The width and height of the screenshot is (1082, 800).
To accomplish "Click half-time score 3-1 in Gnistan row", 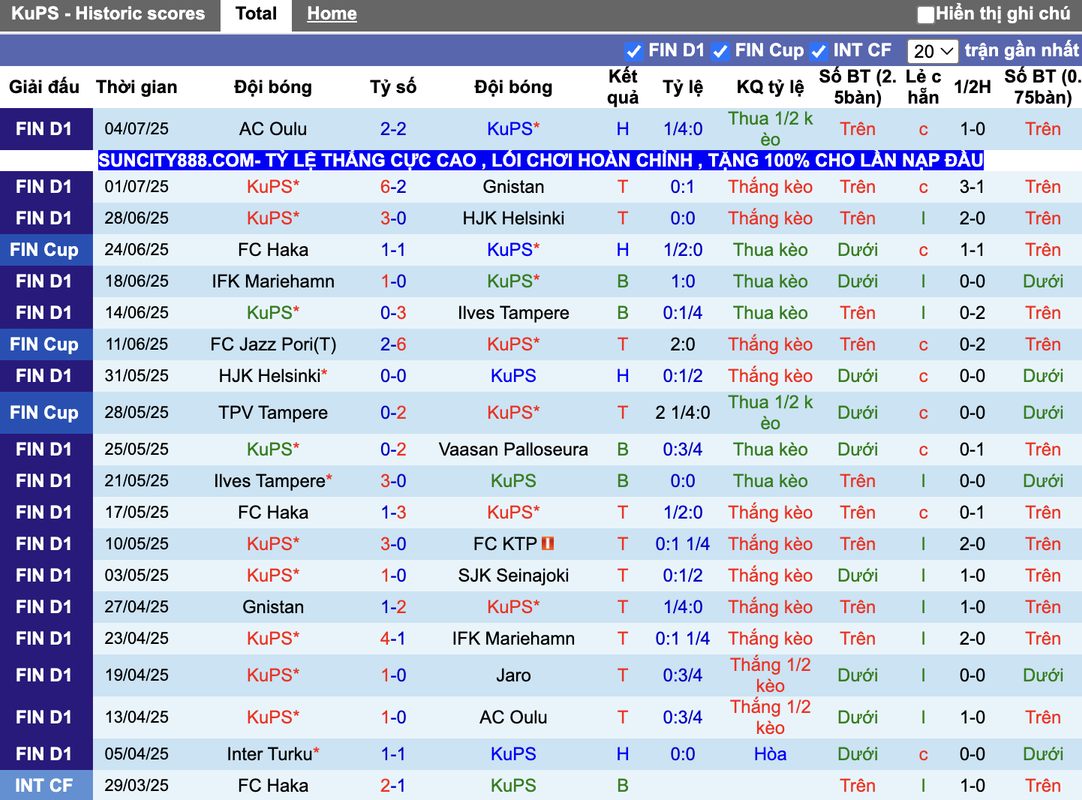I will point(972,187).
